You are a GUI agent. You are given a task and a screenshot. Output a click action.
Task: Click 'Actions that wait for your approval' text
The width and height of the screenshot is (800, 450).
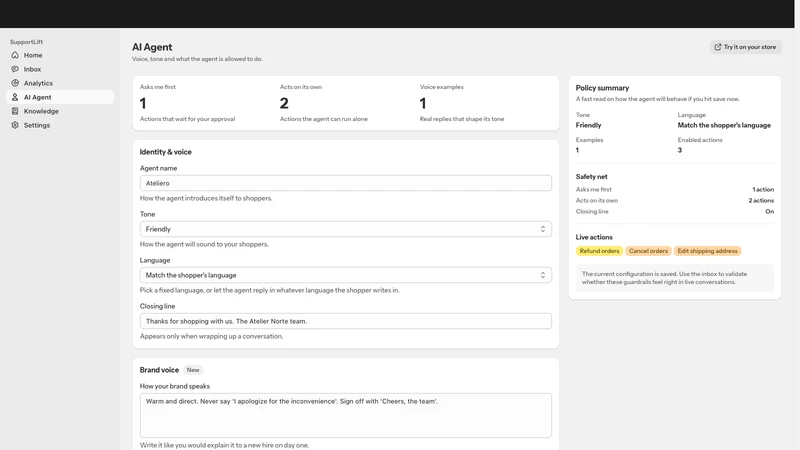click(187, 119)
